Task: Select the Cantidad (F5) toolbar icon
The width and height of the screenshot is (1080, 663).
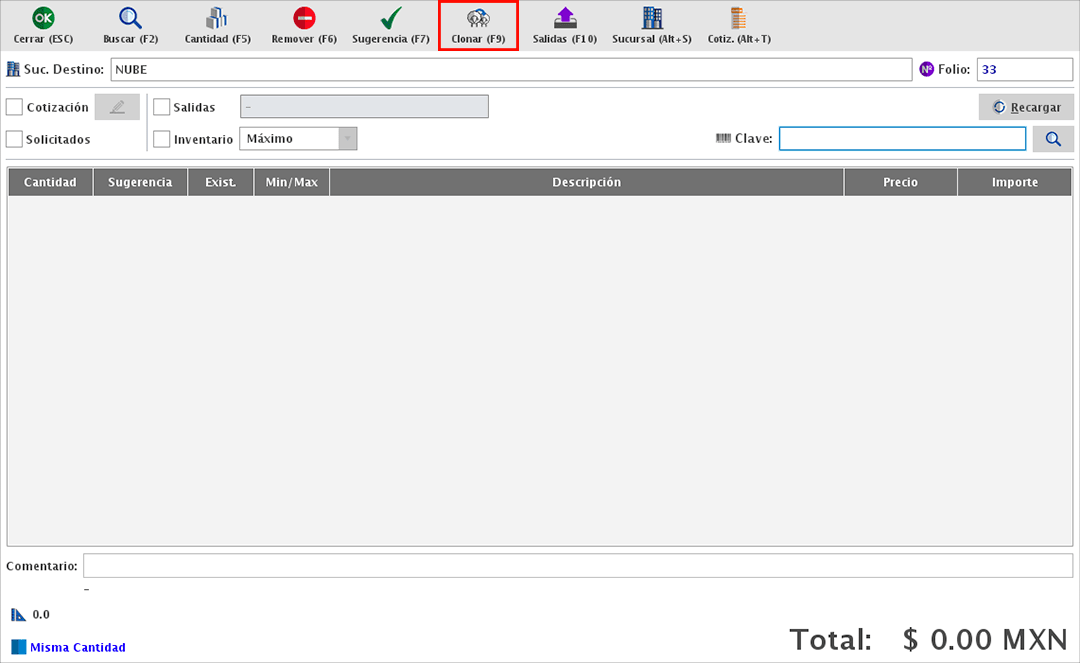Action: [217, 18]
